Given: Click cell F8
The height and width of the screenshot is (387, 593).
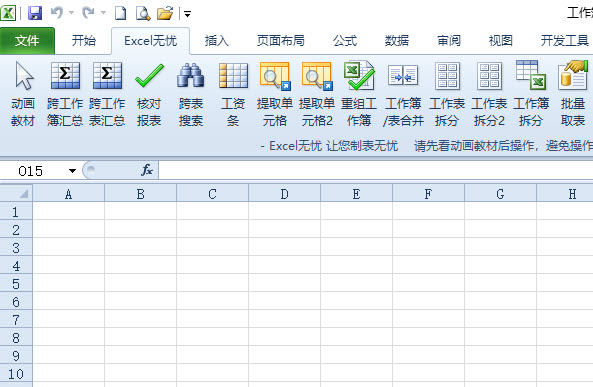Looking at the screenshot, I should (x=428, y=337).
